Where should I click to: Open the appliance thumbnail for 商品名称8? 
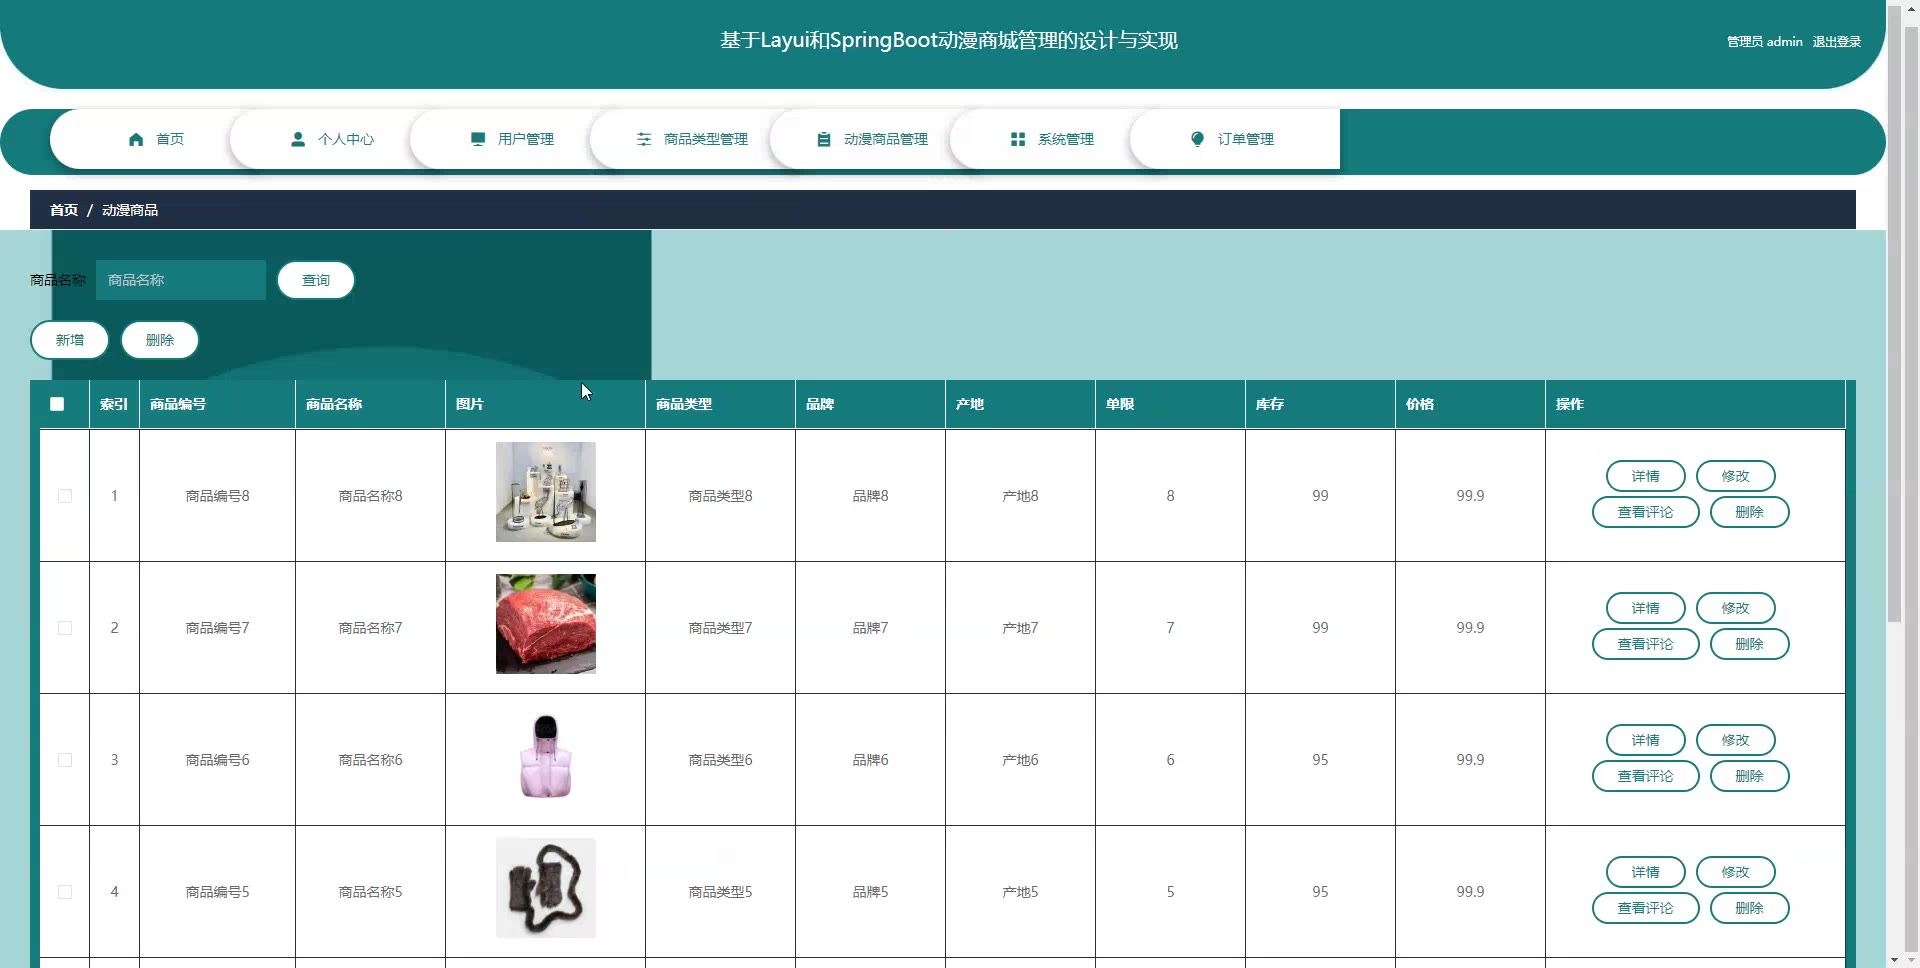tap(546, 492)
